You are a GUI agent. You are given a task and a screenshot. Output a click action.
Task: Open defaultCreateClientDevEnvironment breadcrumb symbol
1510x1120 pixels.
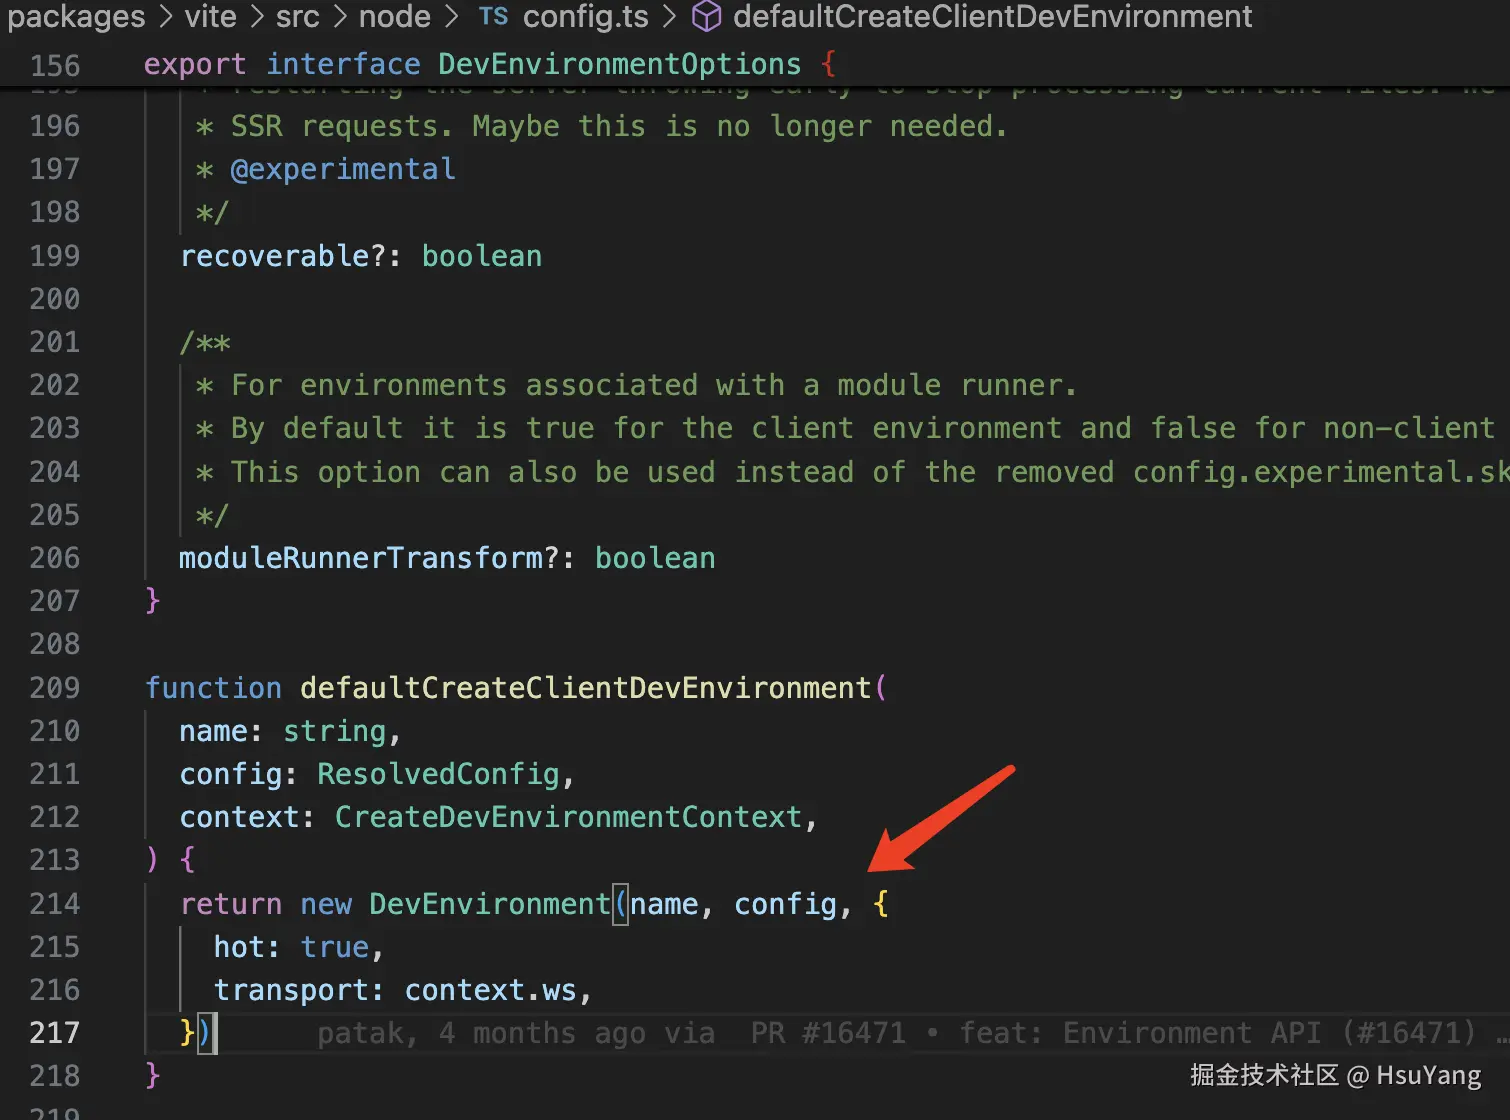[x=992, y=17]
